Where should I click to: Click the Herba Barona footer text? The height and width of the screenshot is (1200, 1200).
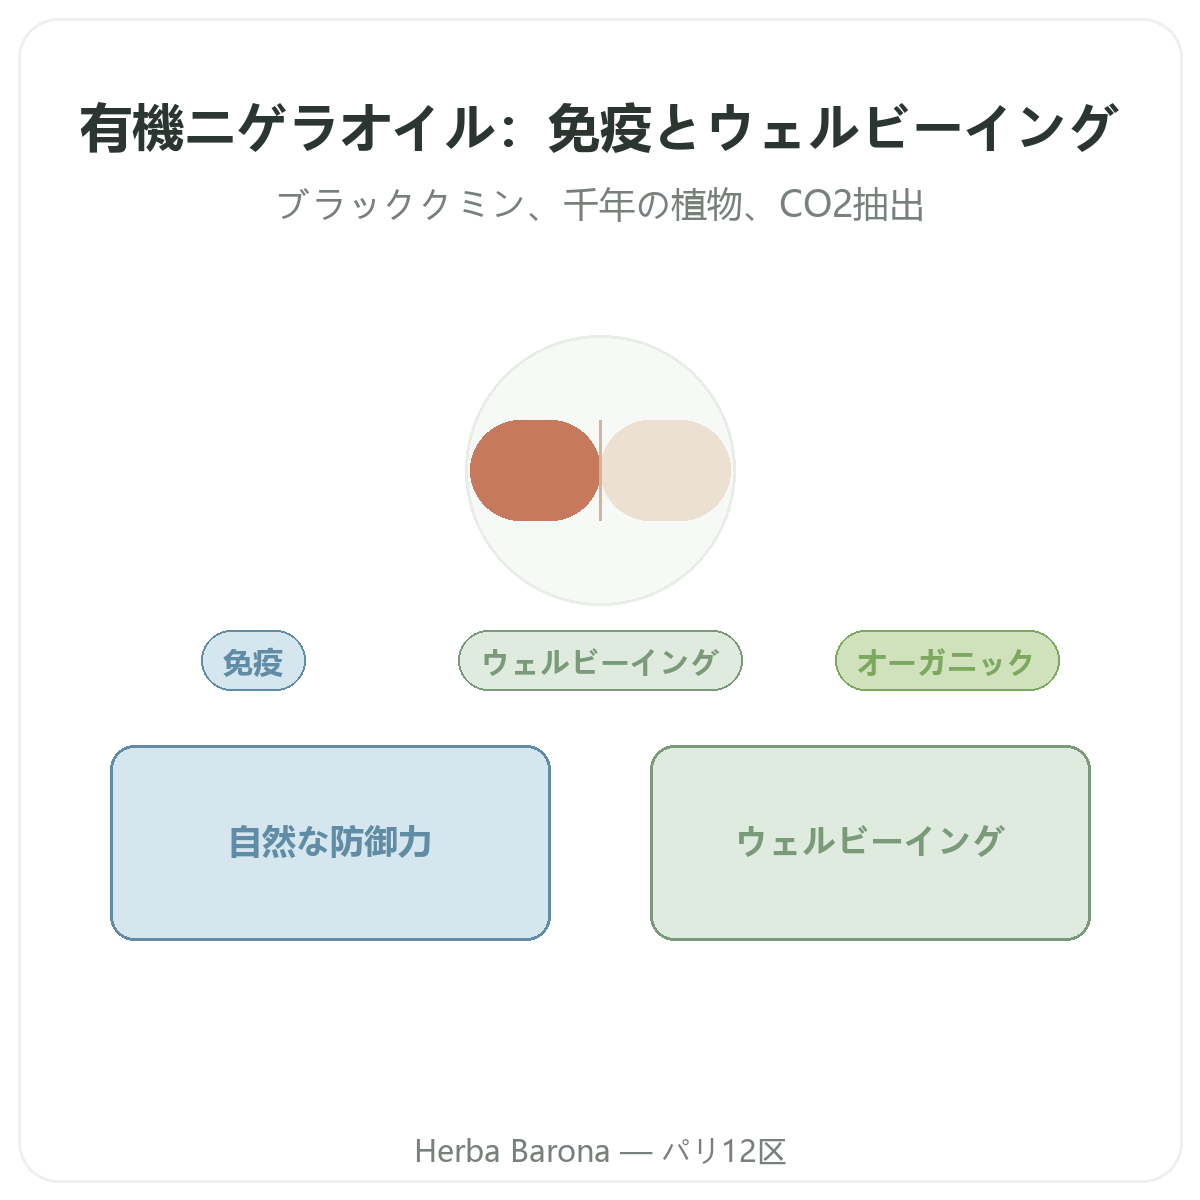pos(512,1151)
